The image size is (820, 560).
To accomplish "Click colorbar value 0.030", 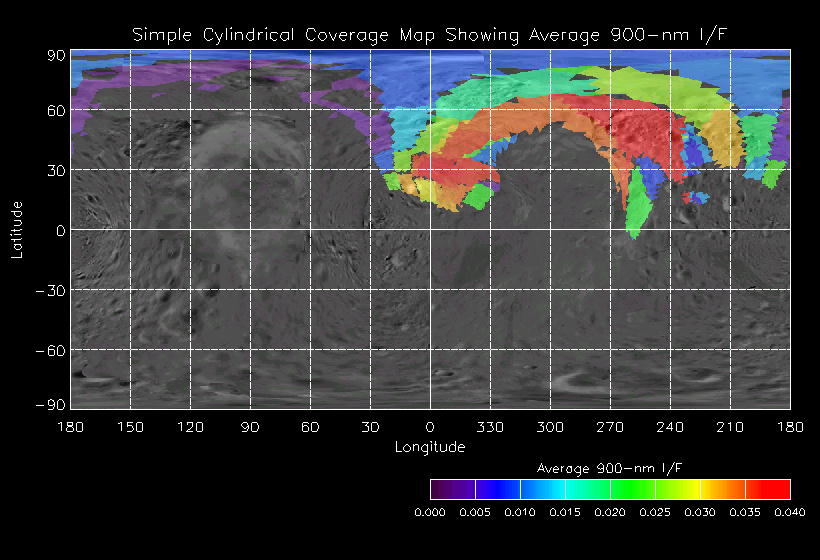I will pyautogui.click(x=700, y=512).
